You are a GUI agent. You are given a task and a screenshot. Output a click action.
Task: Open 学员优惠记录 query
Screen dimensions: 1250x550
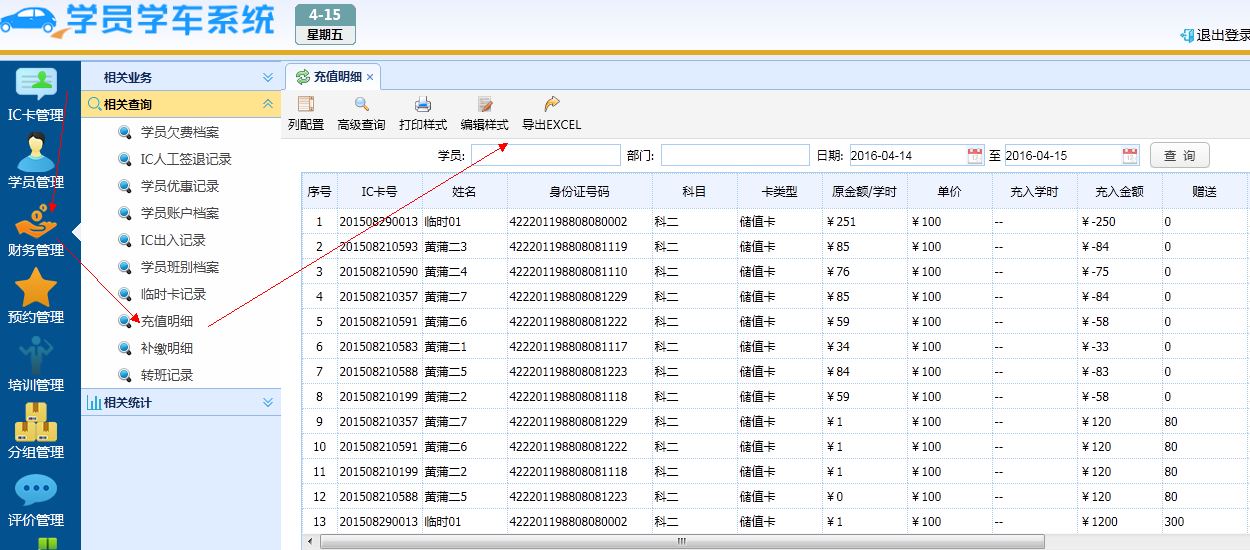[180, 186]
